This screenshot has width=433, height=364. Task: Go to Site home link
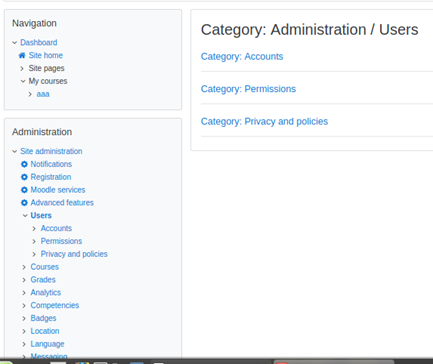coord(46,55)
